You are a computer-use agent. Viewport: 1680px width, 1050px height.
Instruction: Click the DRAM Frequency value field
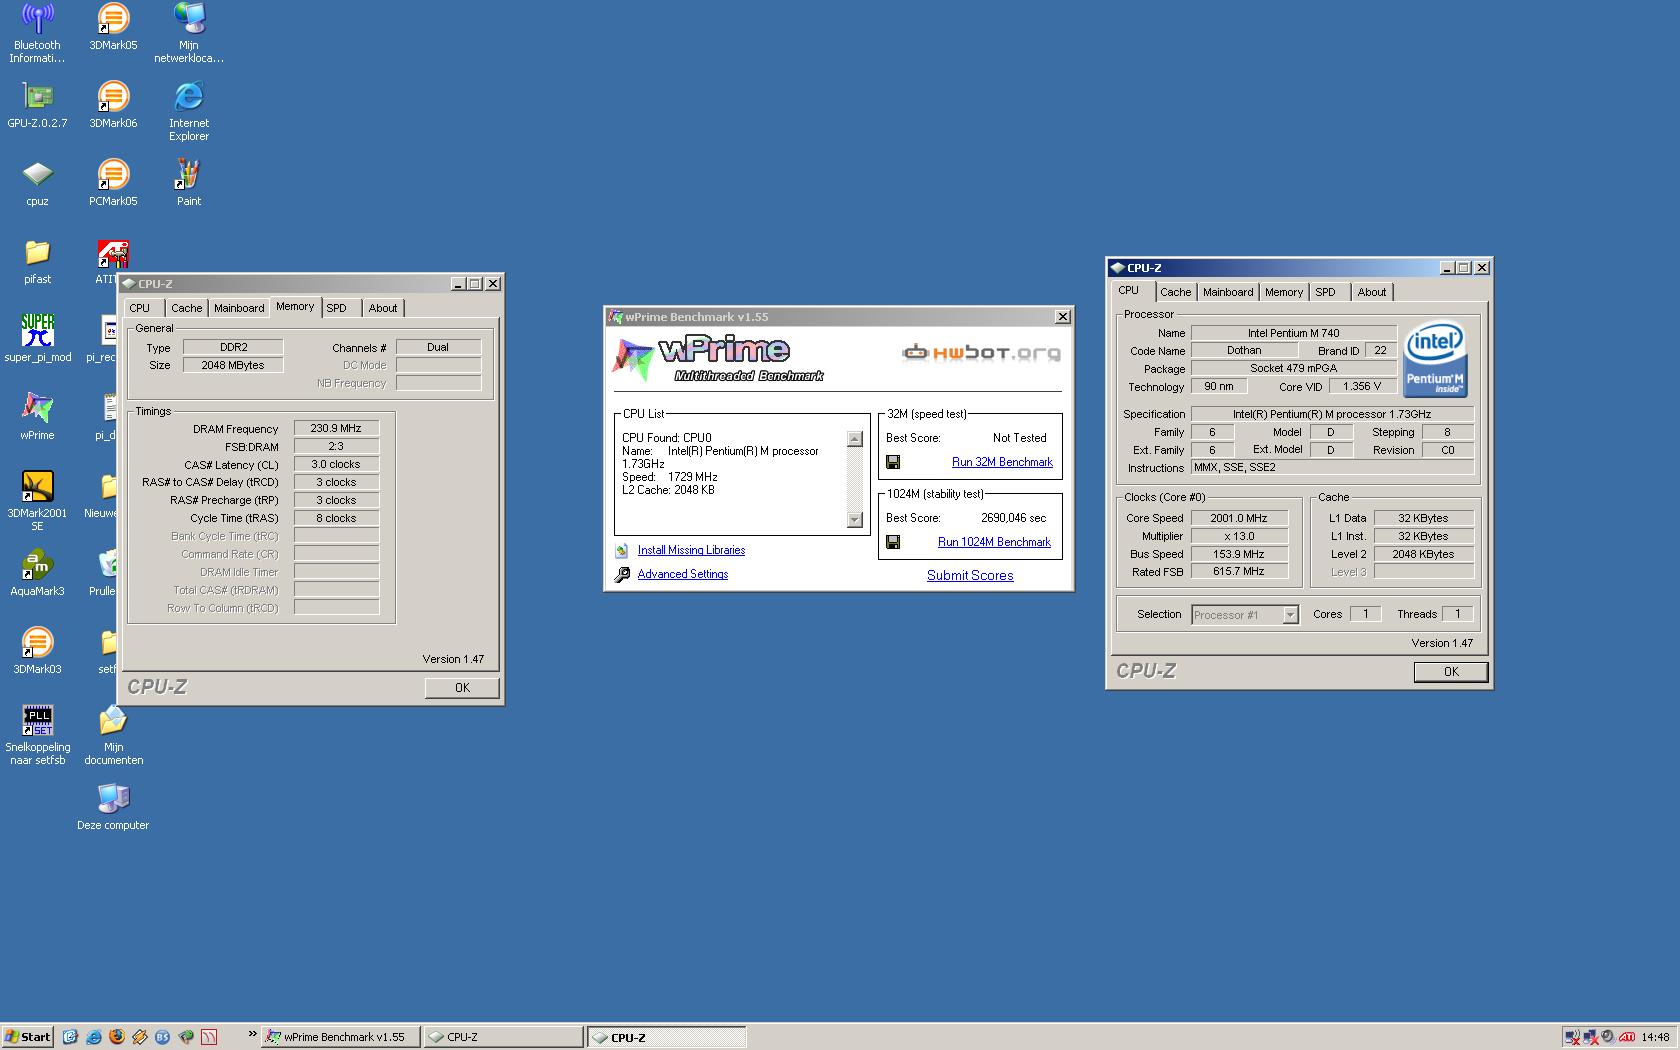coord(336,428)
